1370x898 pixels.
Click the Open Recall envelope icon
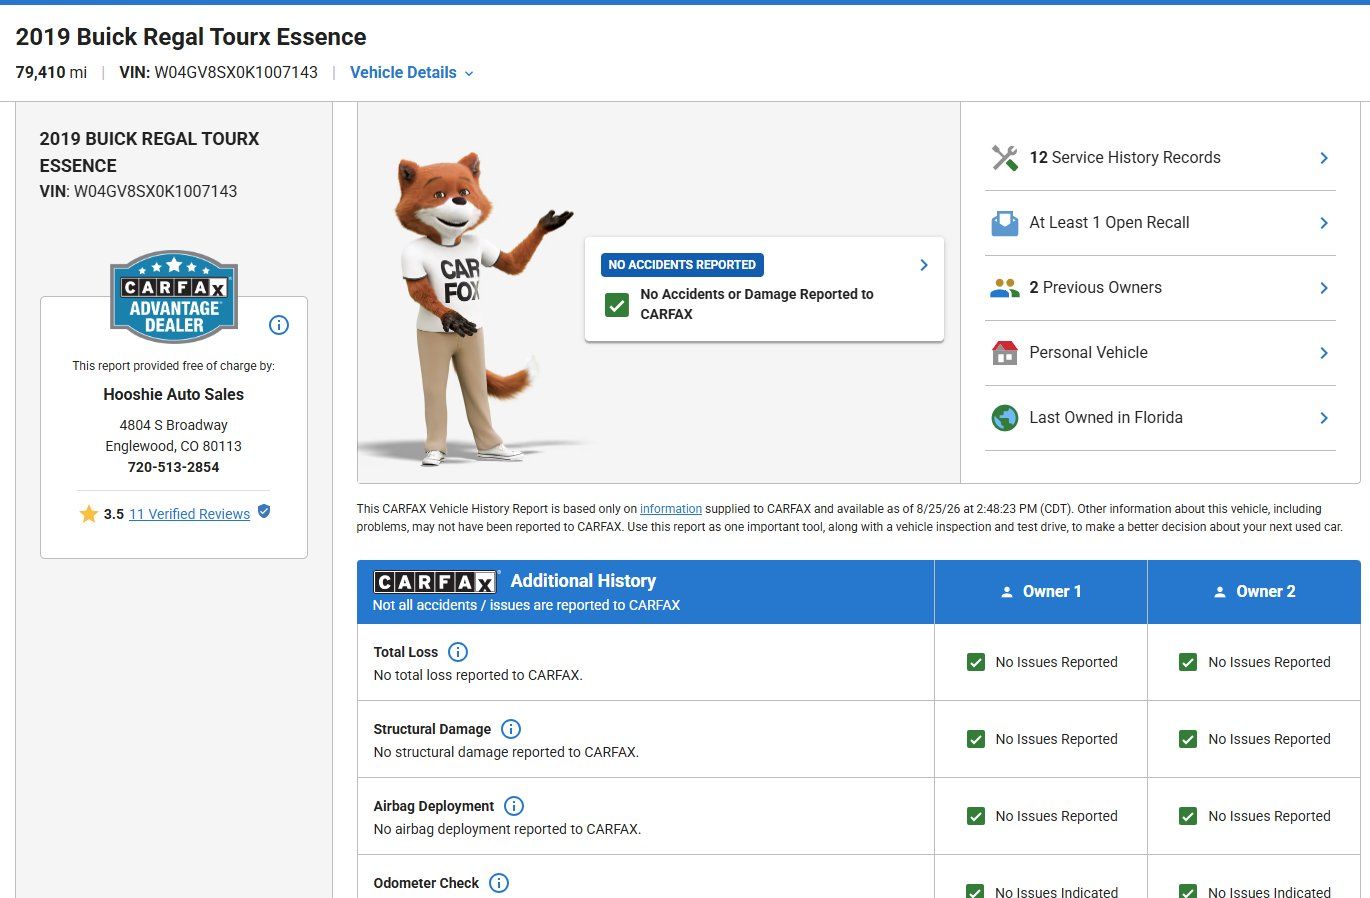point(1004,223)
